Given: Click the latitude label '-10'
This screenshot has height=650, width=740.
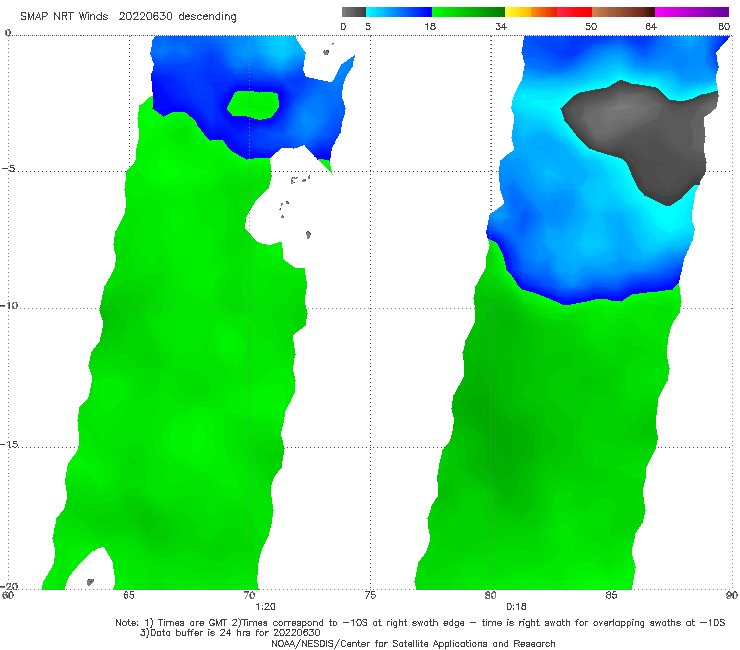Looking at the screenshot, I should click(x=8, y=305).
